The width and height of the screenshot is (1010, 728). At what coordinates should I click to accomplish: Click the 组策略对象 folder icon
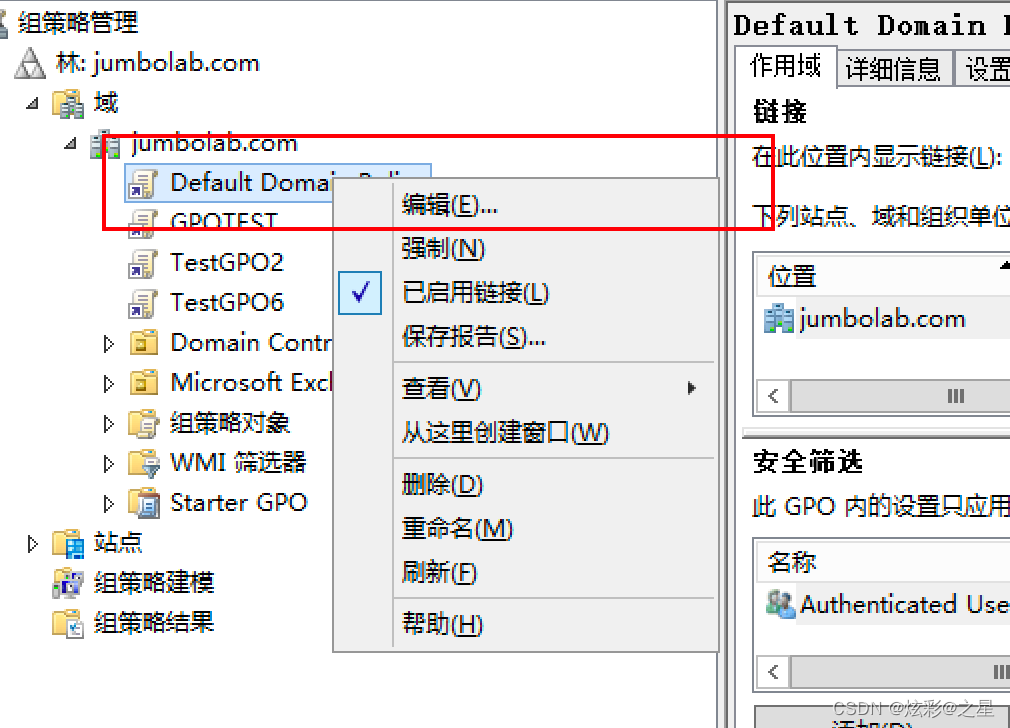tap(144, 423)
